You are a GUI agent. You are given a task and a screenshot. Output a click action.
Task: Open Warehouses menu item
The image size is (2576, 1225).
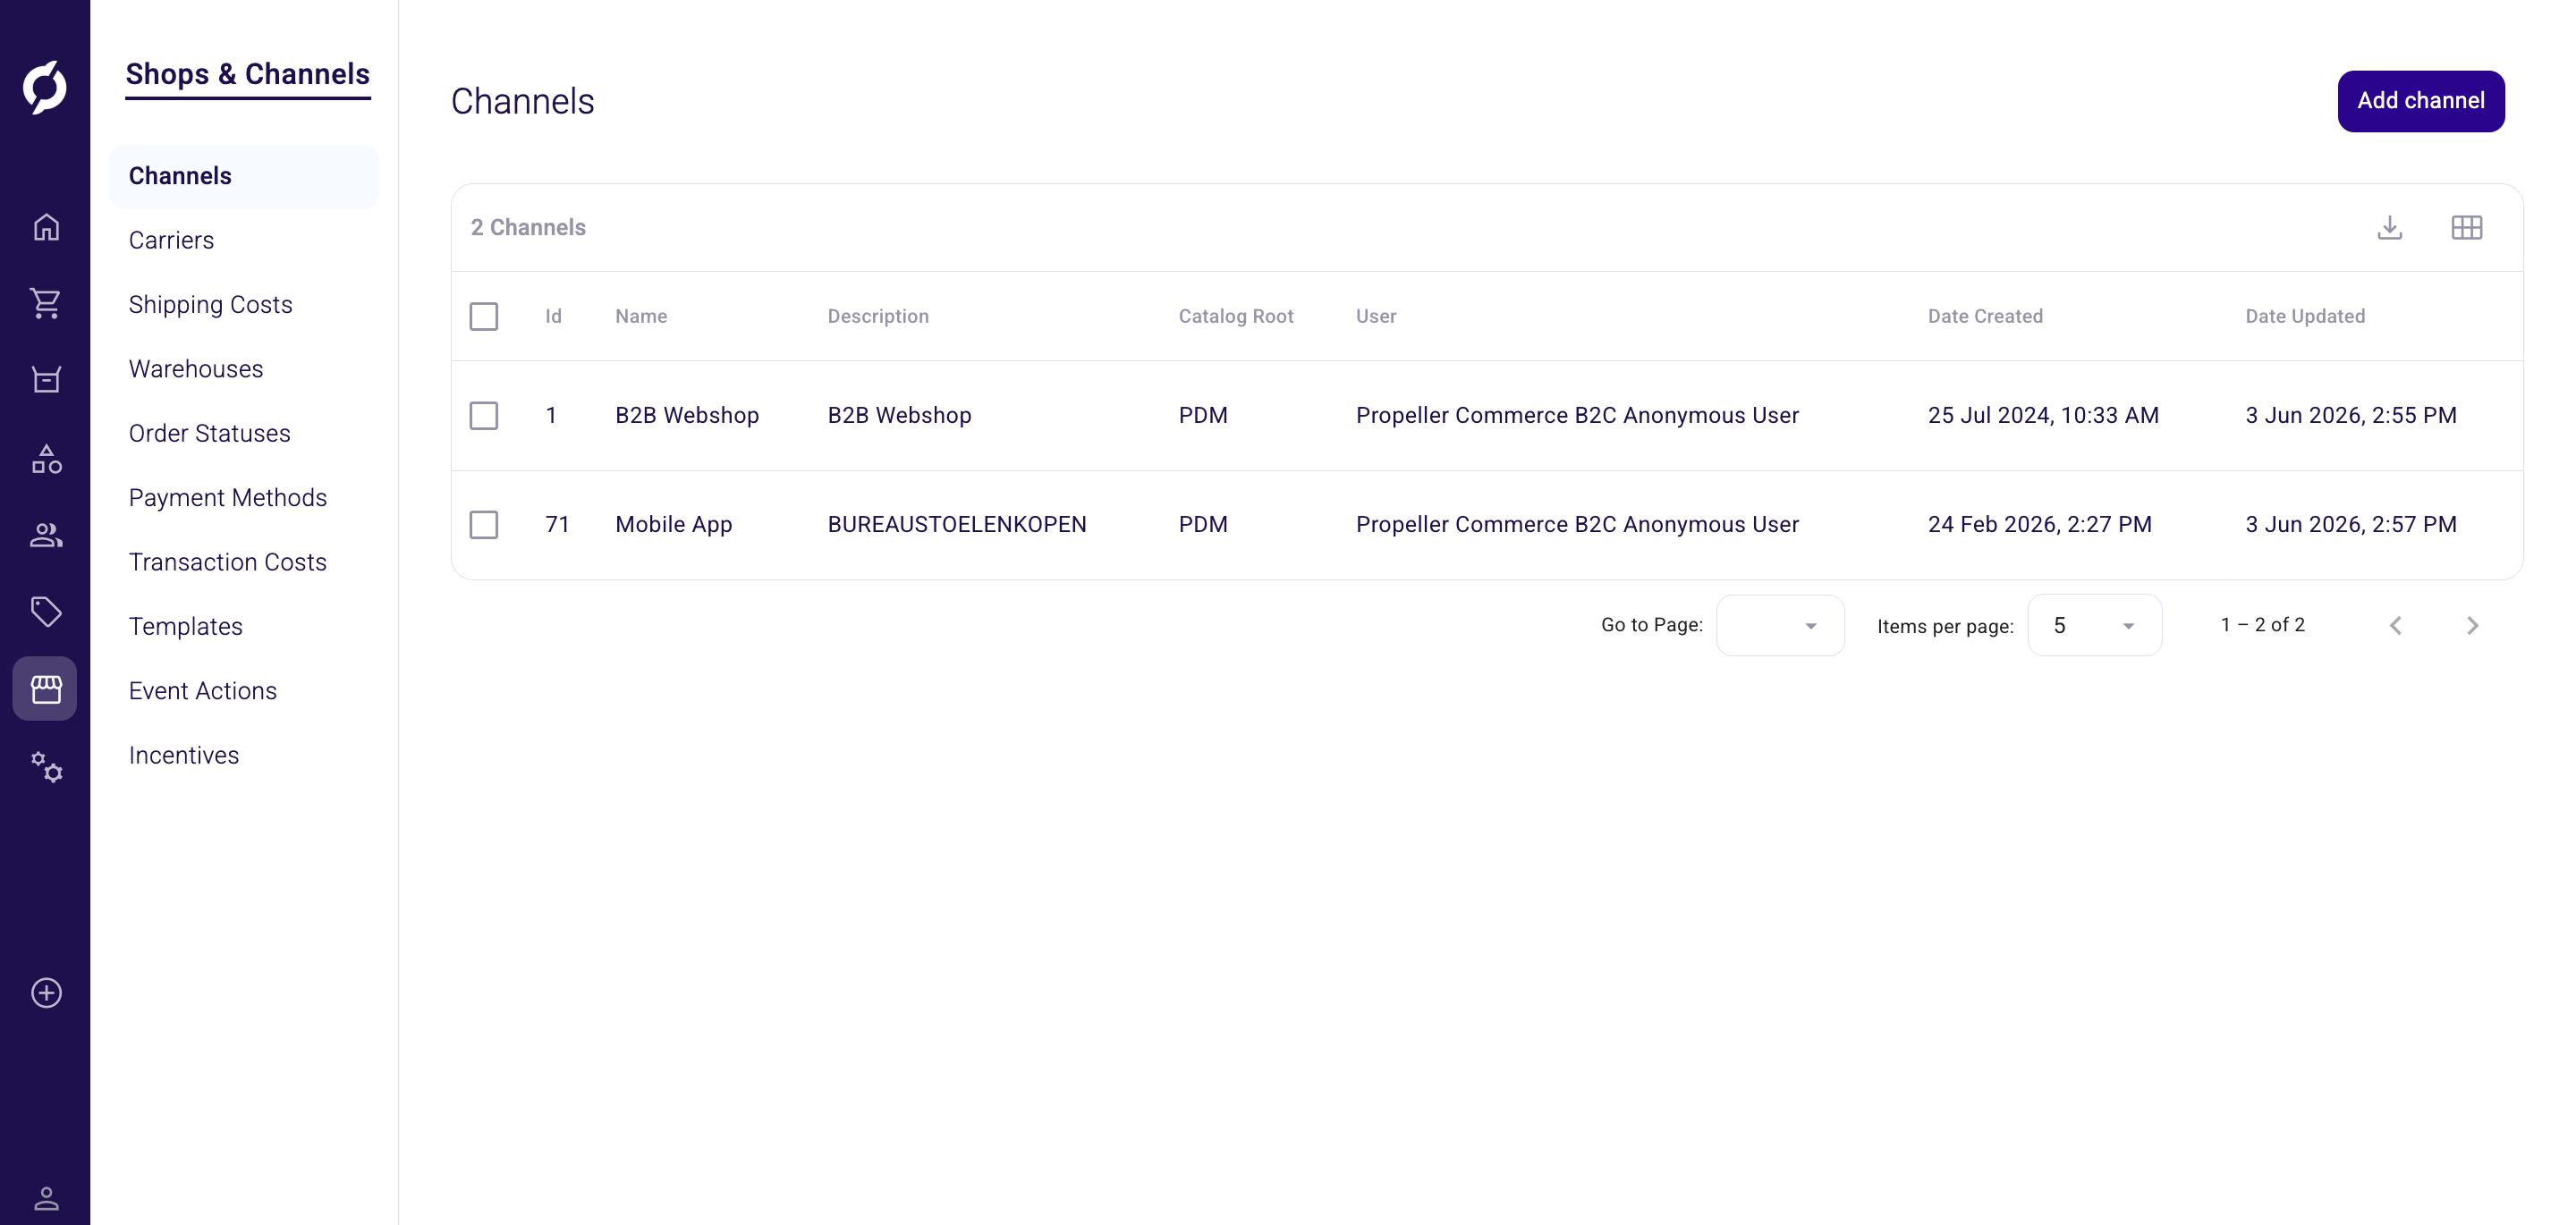click(196, 369)
